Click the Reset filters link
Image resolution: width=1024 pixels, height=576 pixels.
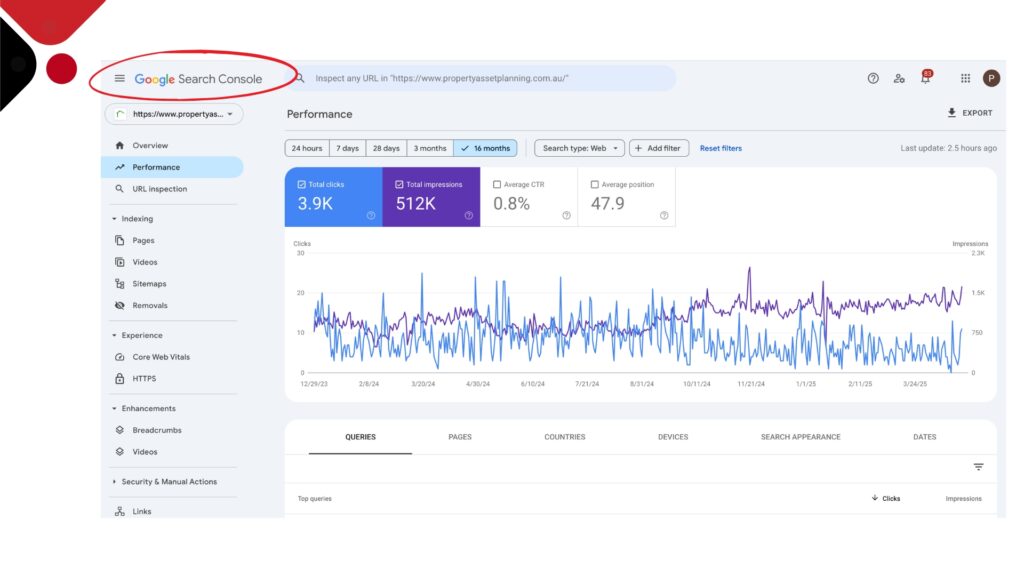(721, 148)
